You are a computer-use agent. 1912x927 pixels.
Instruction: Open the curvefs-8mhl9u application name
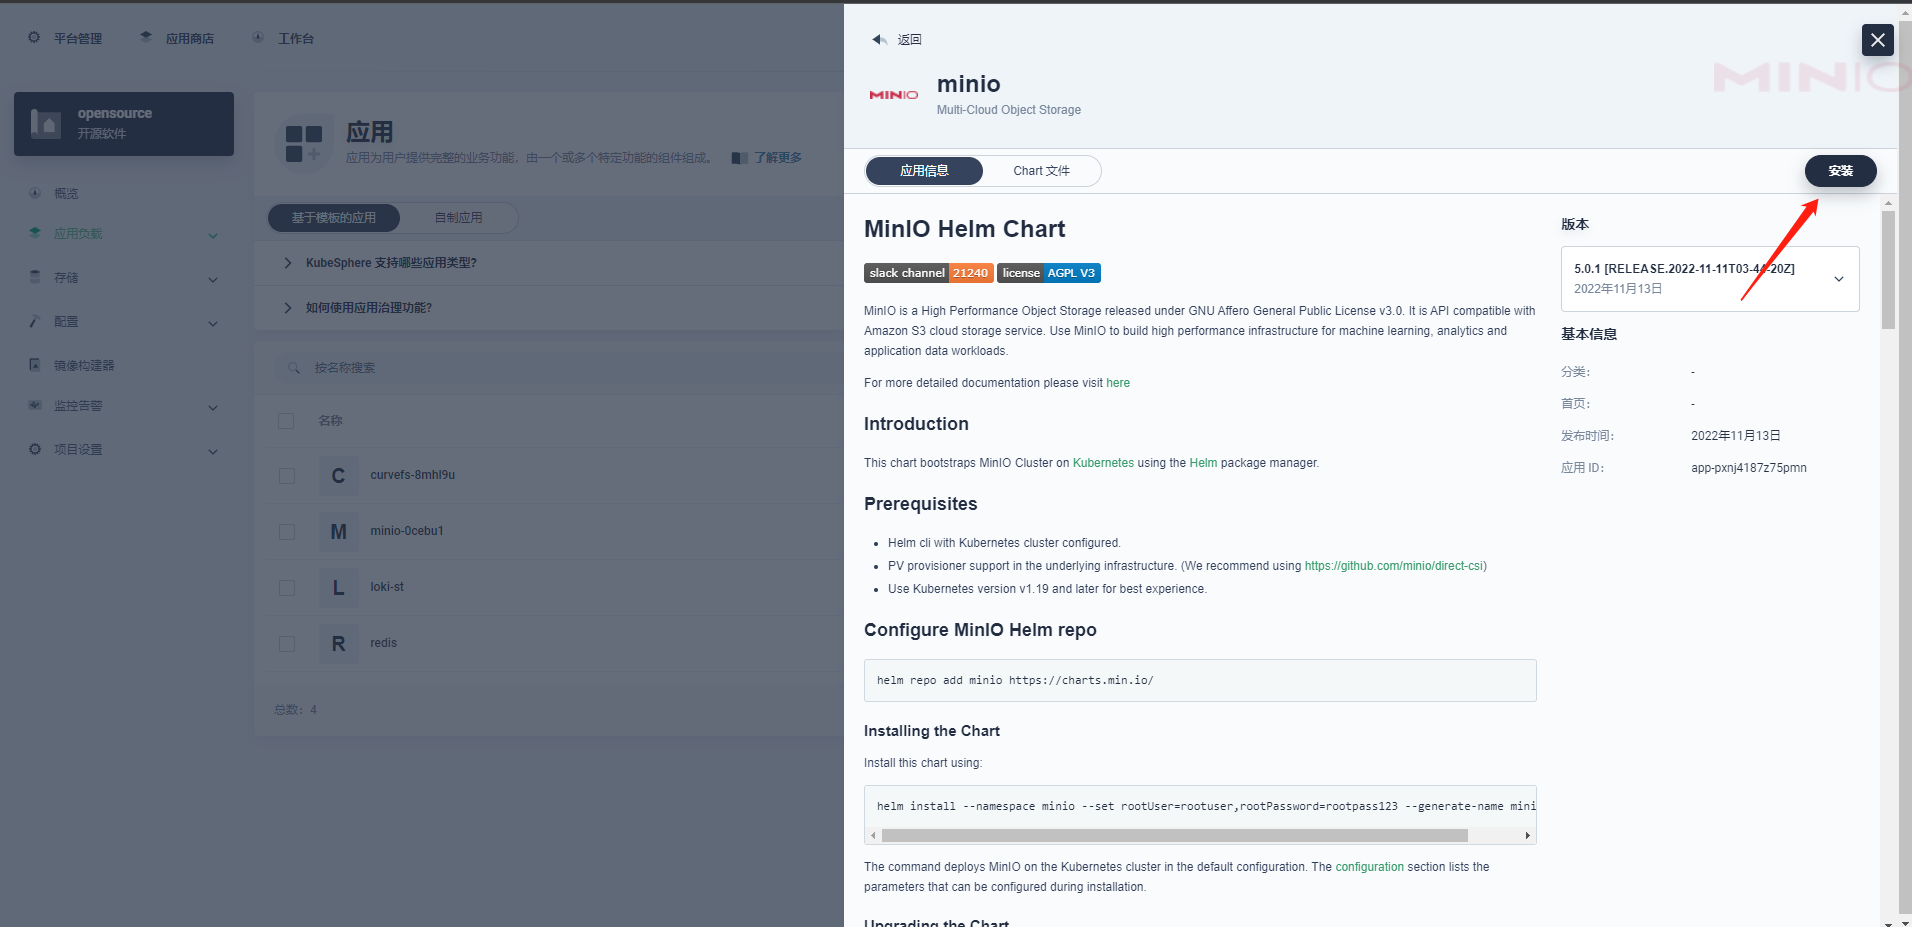point(412,475)
